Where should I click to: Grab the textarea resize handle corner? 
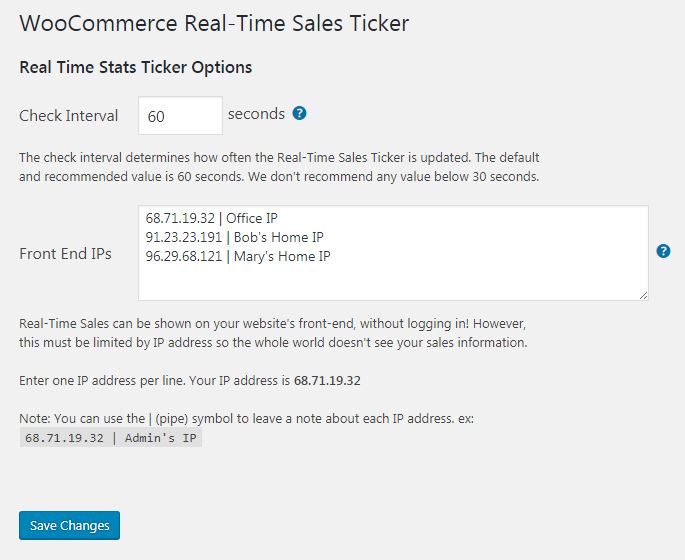643,295
